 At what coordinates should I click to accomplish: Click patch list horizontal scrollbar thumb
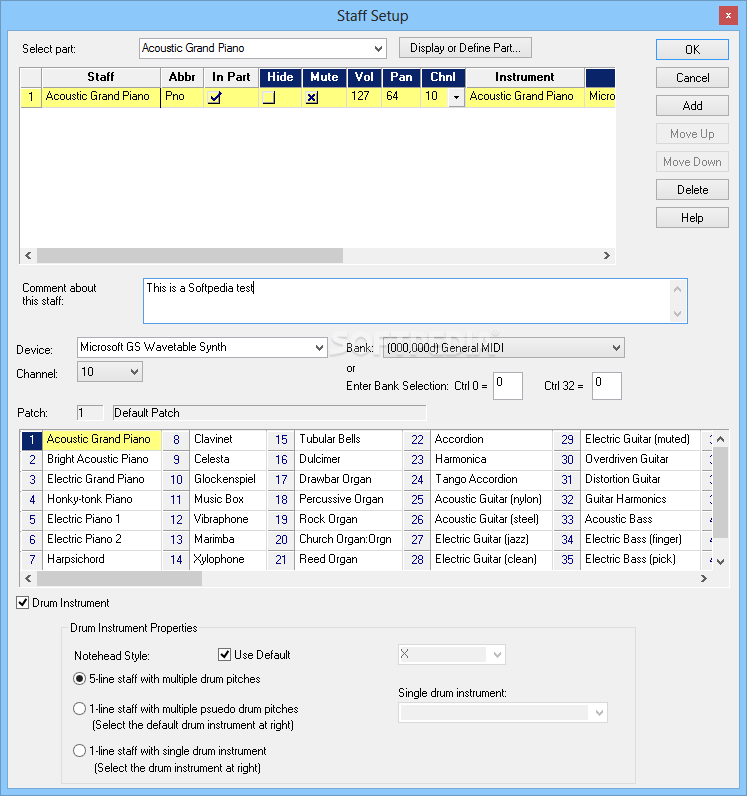(x=119, y=579)
